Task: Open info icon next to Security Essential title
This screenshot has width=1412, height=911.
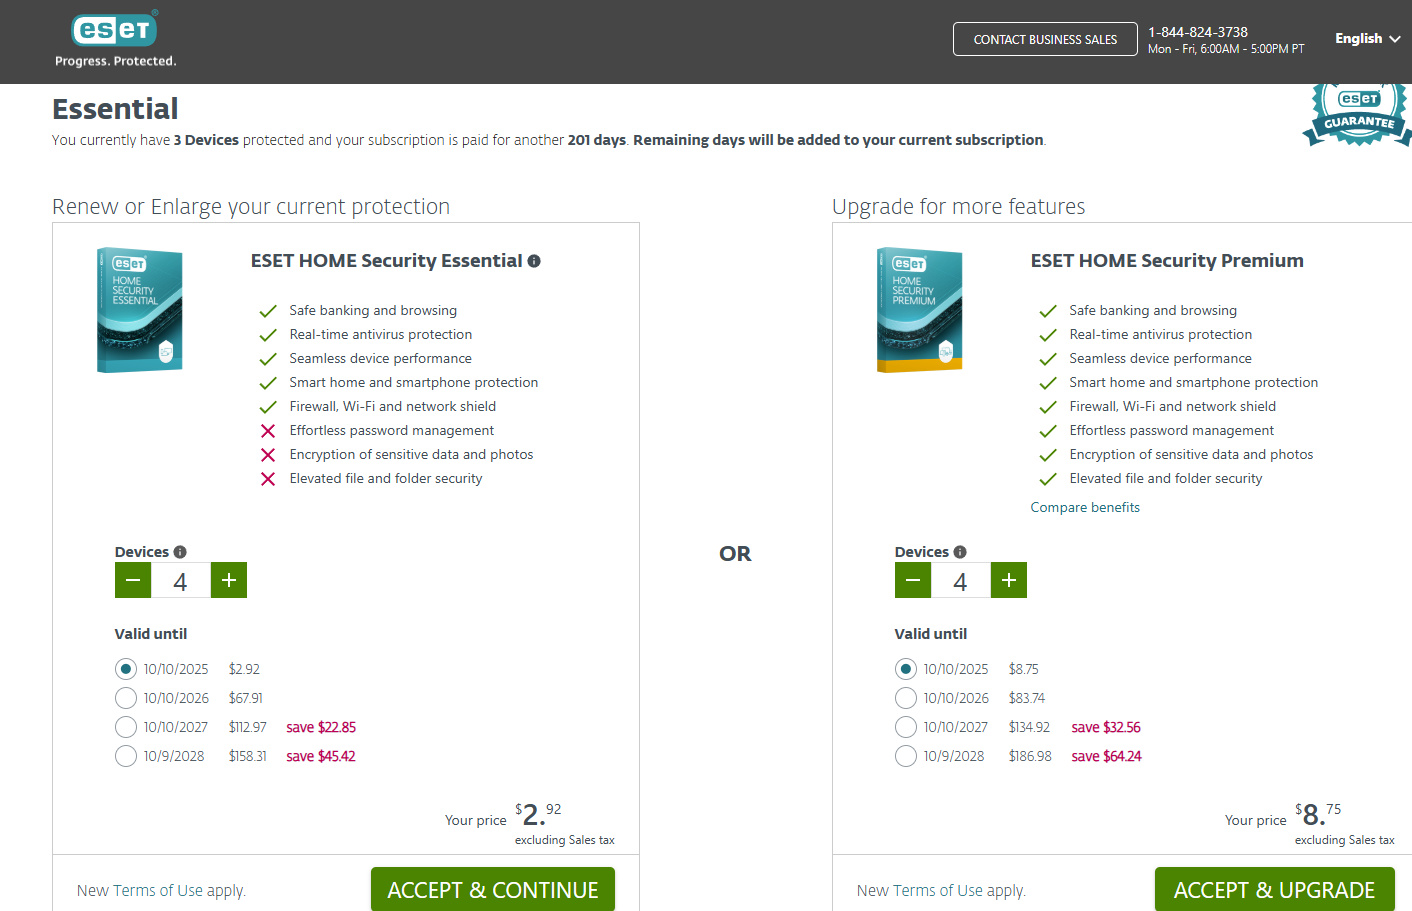Action: coord(534,261)
